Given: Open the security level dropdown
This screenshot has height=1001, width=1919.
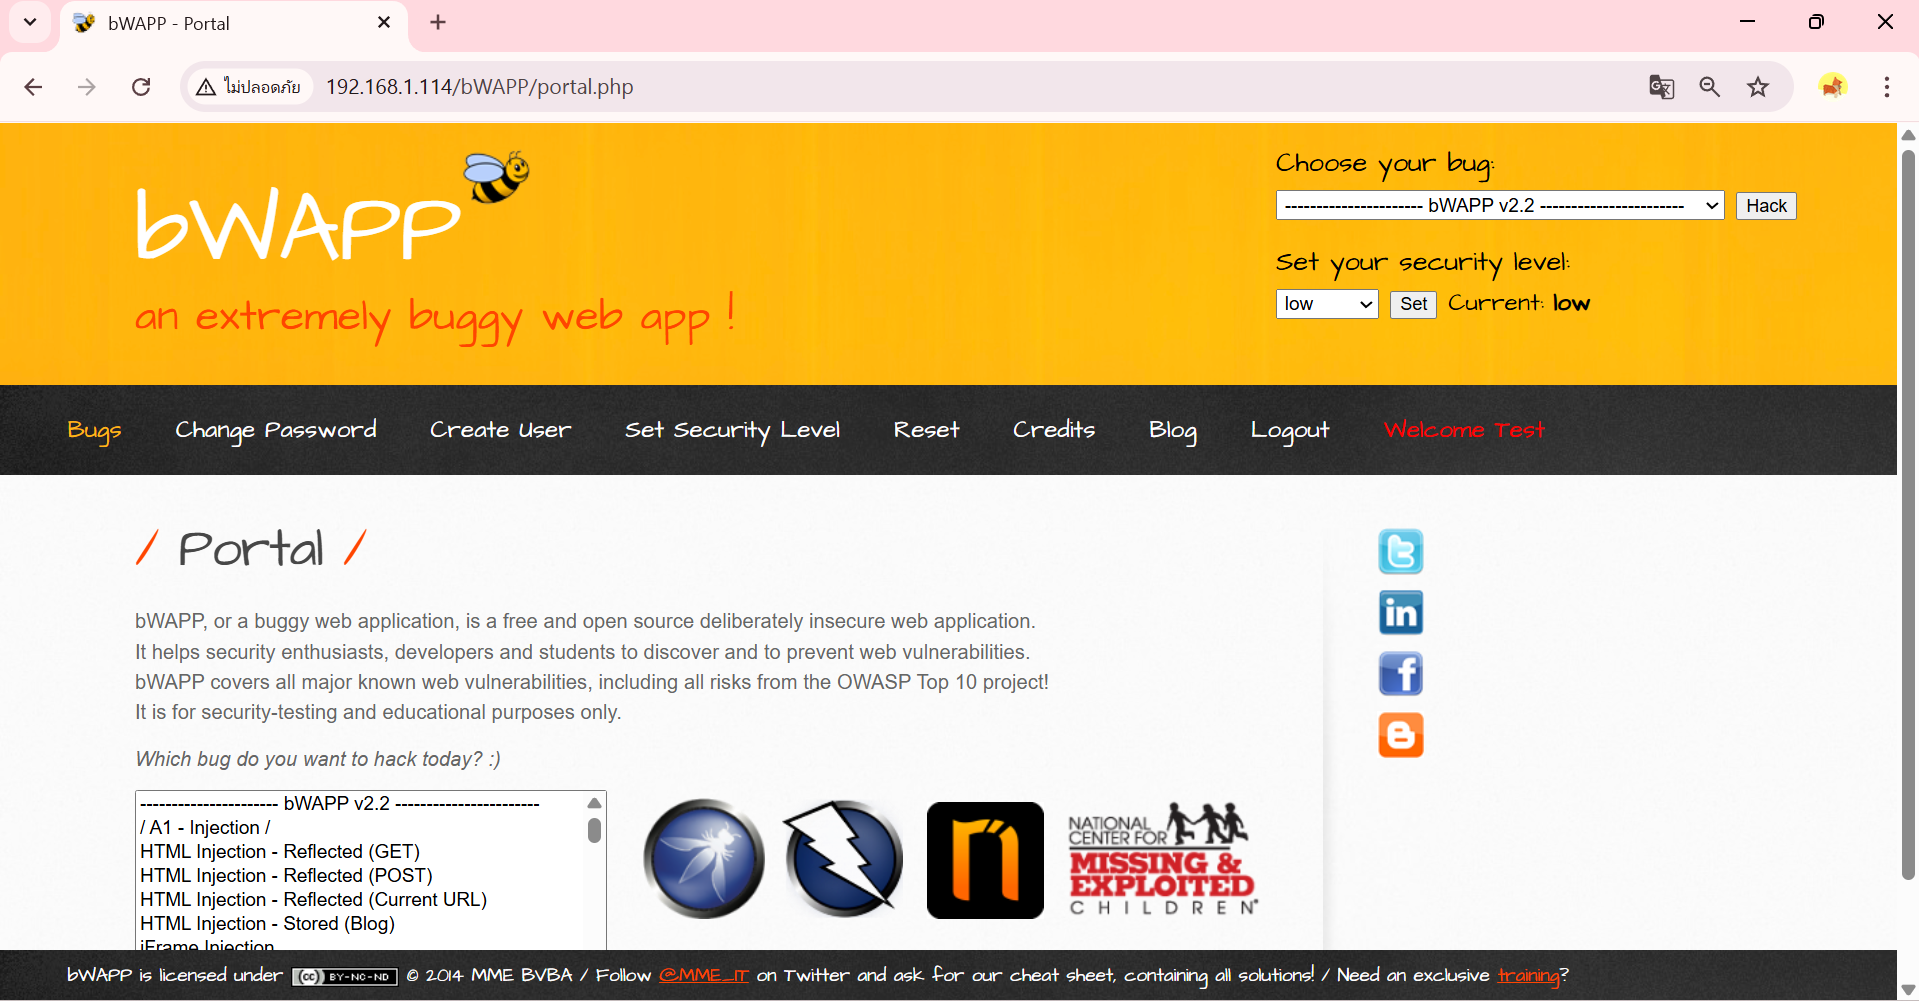Looking at the screenshot, I should pos(1326,304).
